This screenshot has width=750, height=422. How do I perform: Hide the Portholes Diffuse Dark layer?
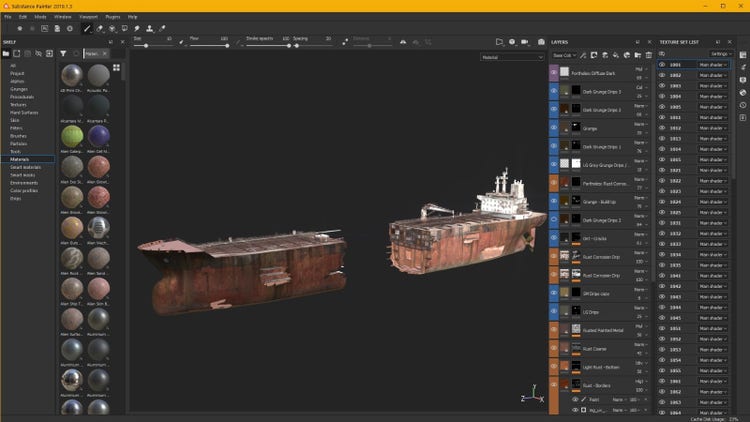pos(555,73)
